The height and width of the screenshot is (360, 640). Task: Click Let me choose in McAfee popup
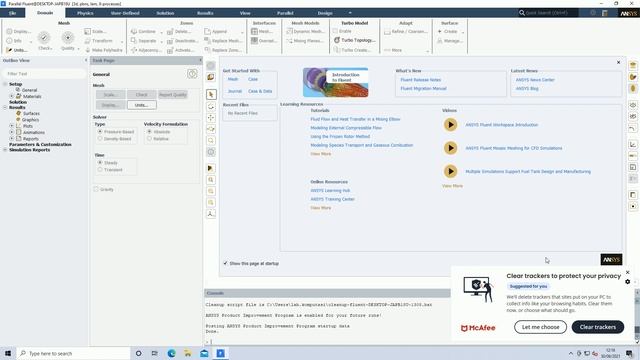click(x=540, y=327)
